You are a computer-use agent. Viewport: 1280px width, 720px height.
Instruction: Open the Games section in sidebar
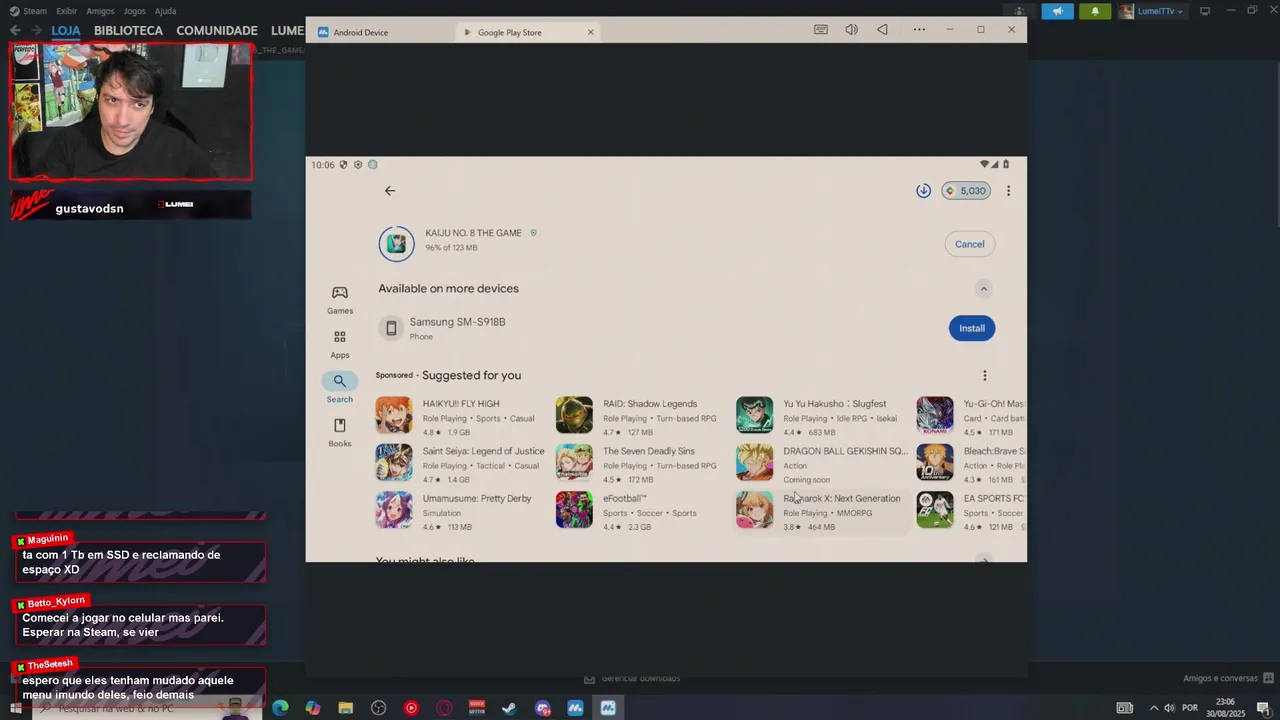coord(340,299)
